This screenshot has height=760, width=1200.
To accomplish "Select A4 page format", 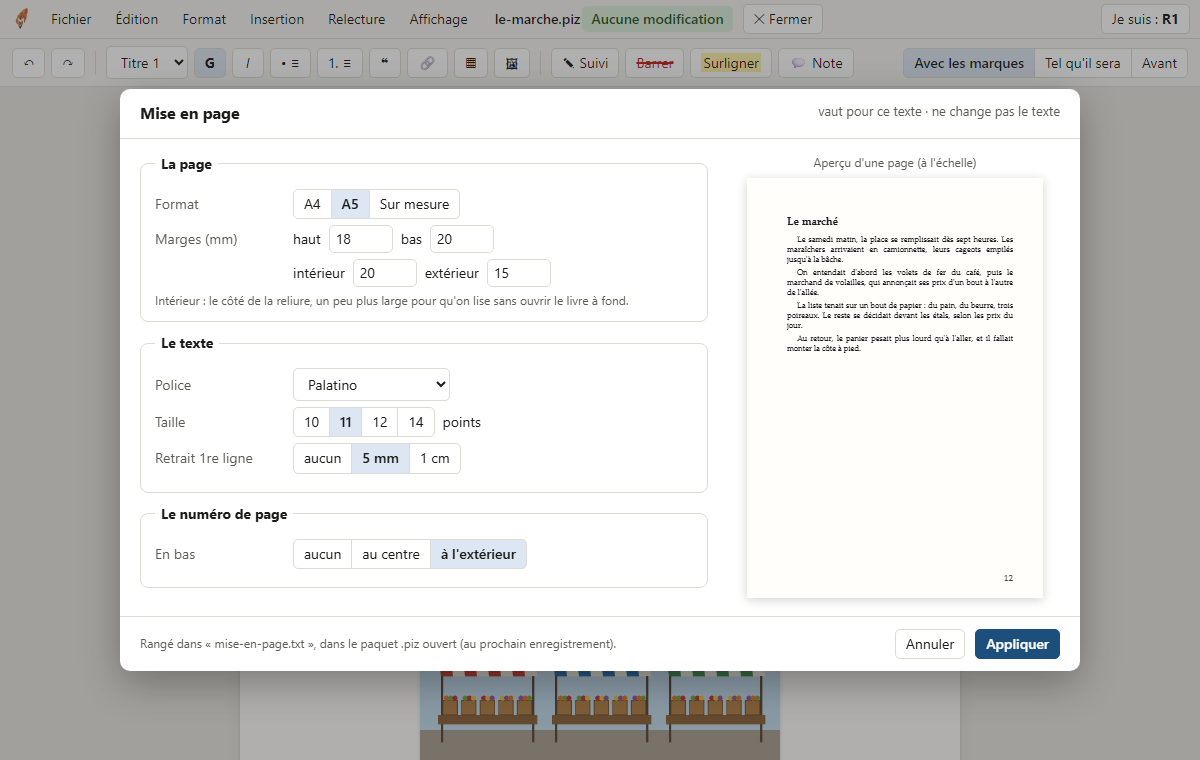I will [312, 204].
